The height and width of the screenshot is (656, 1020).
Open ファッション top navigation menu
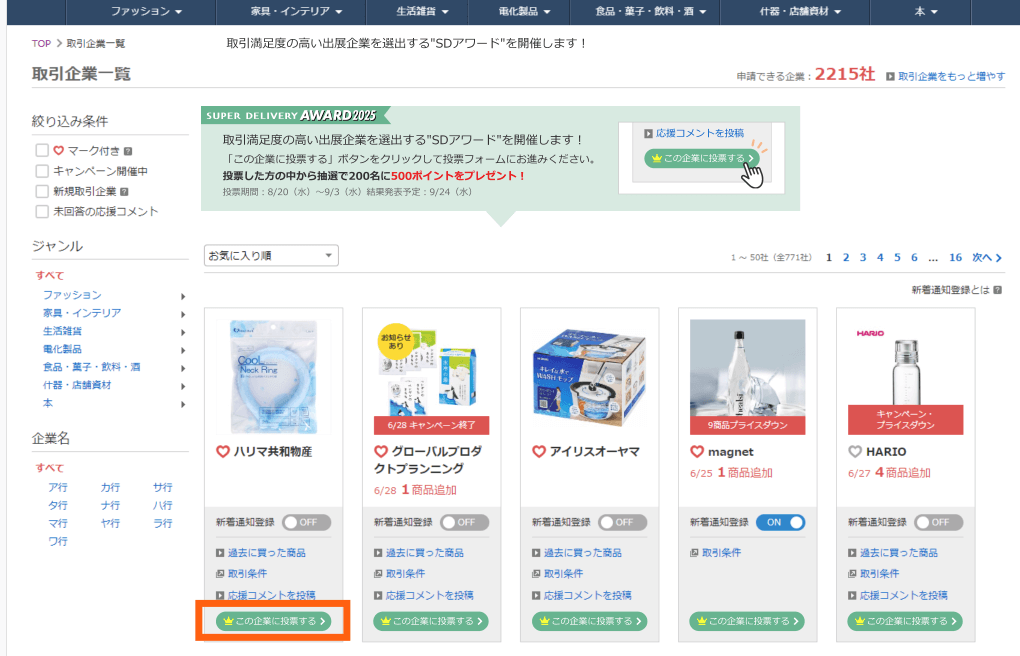pyautogui.click(x=146, y=12)
